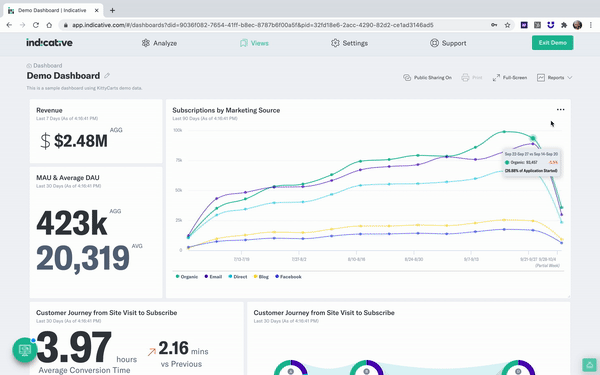
Task: Click the Print button
Action: pyautogui.click(x=471, y=78)
